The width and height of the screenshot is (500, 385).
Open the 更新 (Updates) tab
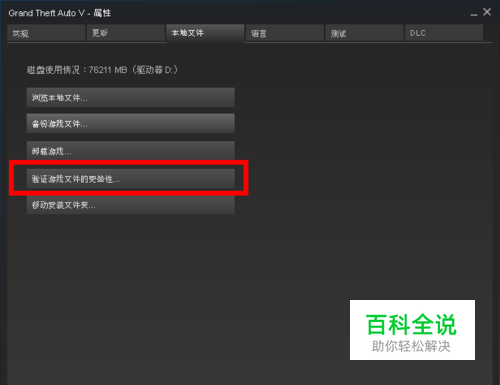[126, 33]
